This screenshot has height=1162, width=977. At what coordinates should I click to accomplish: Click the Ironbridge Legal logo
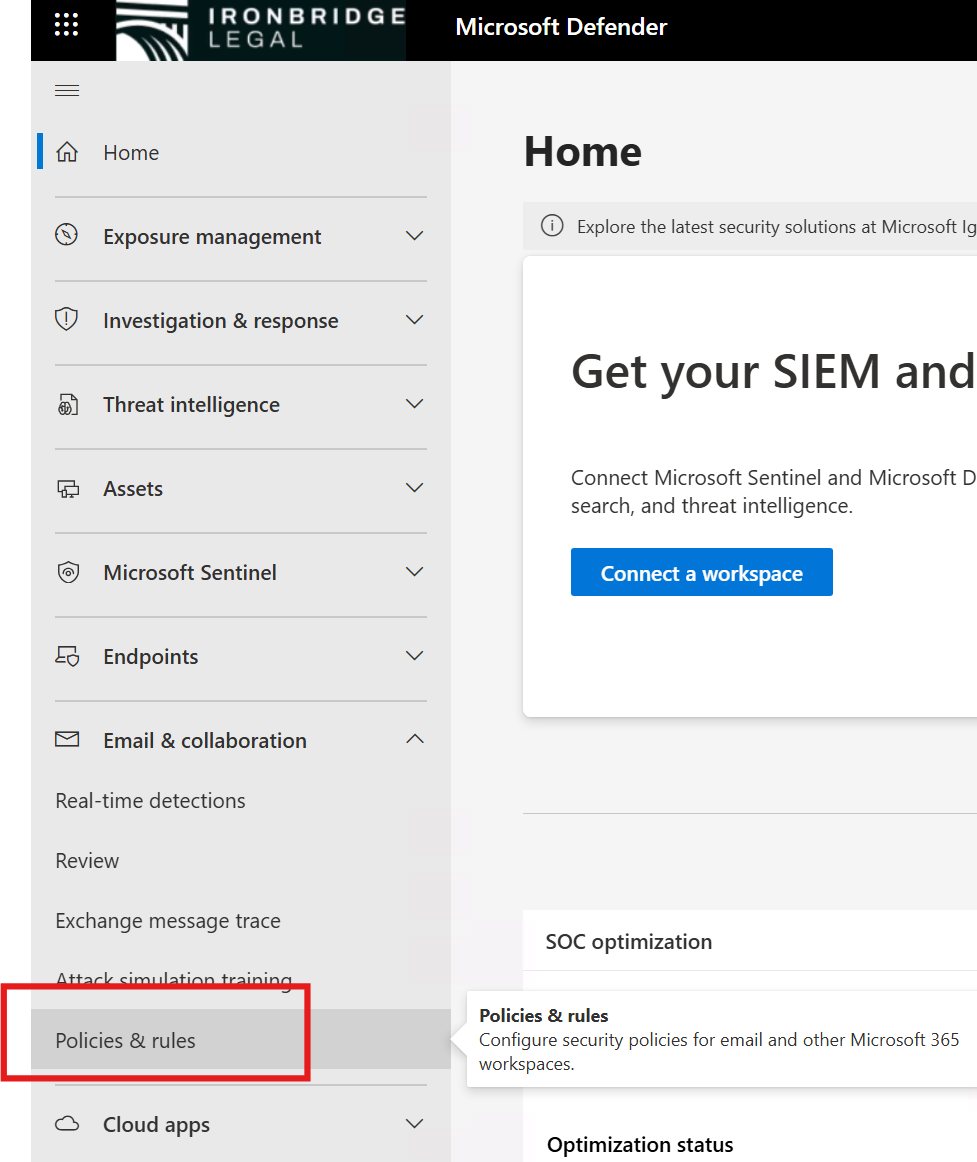click(x=260, y=30)
